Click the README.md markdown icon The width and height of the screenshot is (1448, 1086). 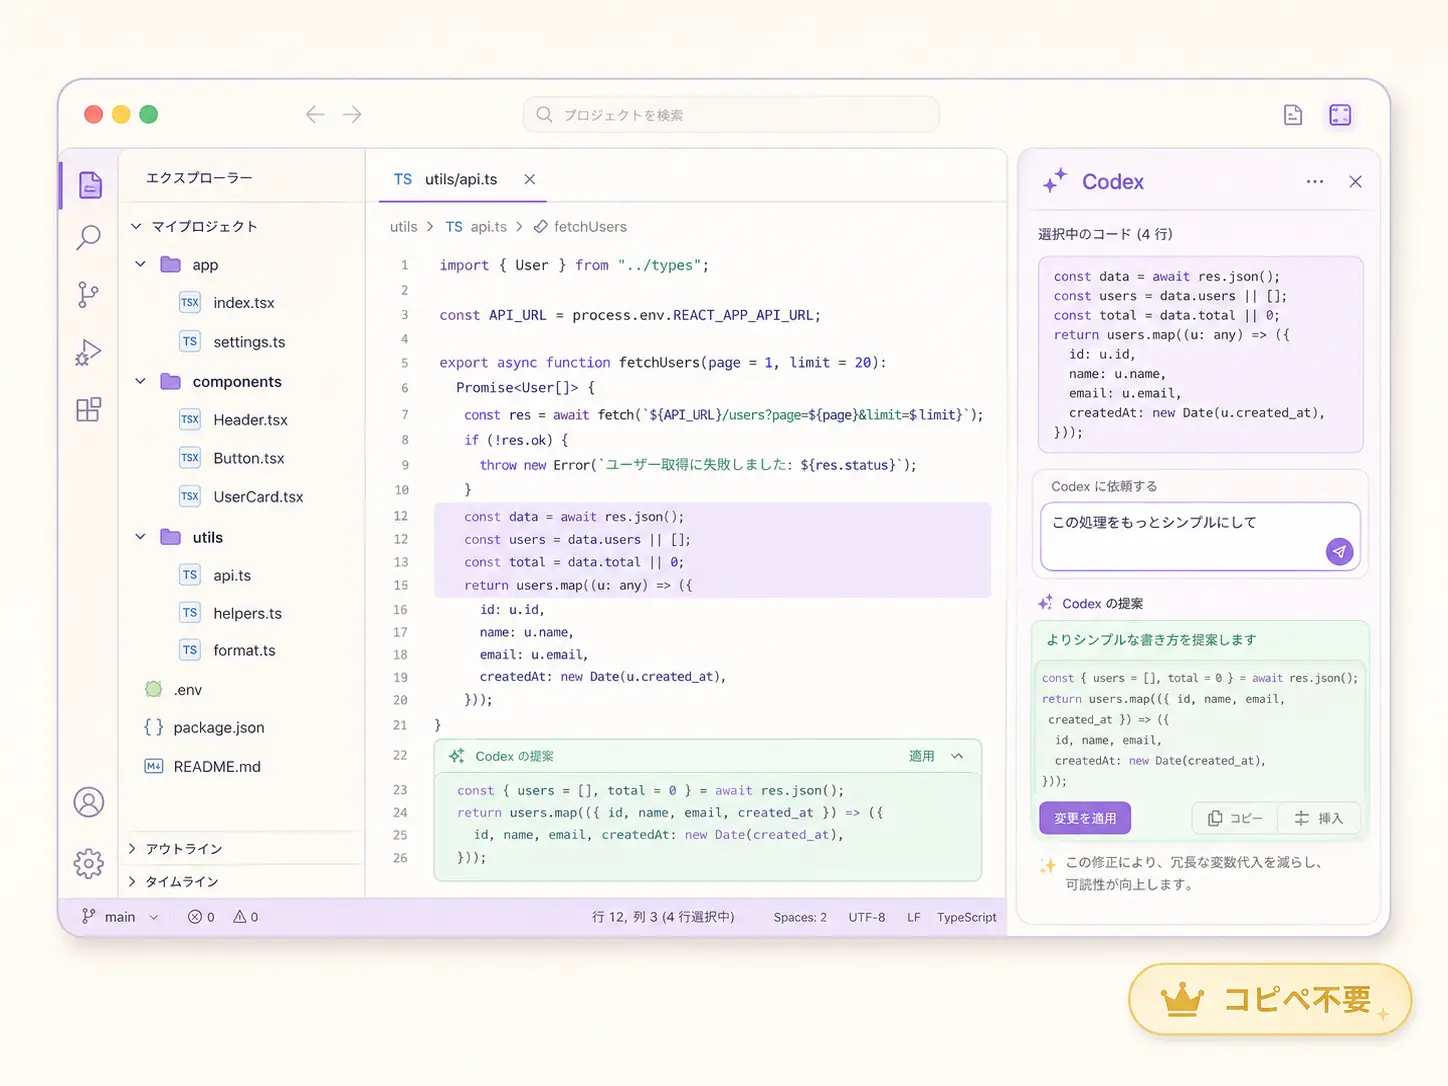[x=154, y=766]
